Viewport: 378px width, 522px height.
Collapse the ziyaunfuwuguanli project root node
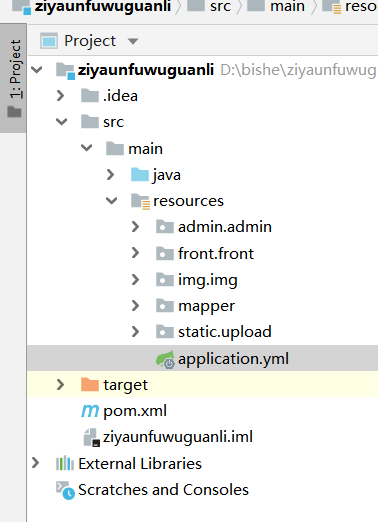pos(37,70)
